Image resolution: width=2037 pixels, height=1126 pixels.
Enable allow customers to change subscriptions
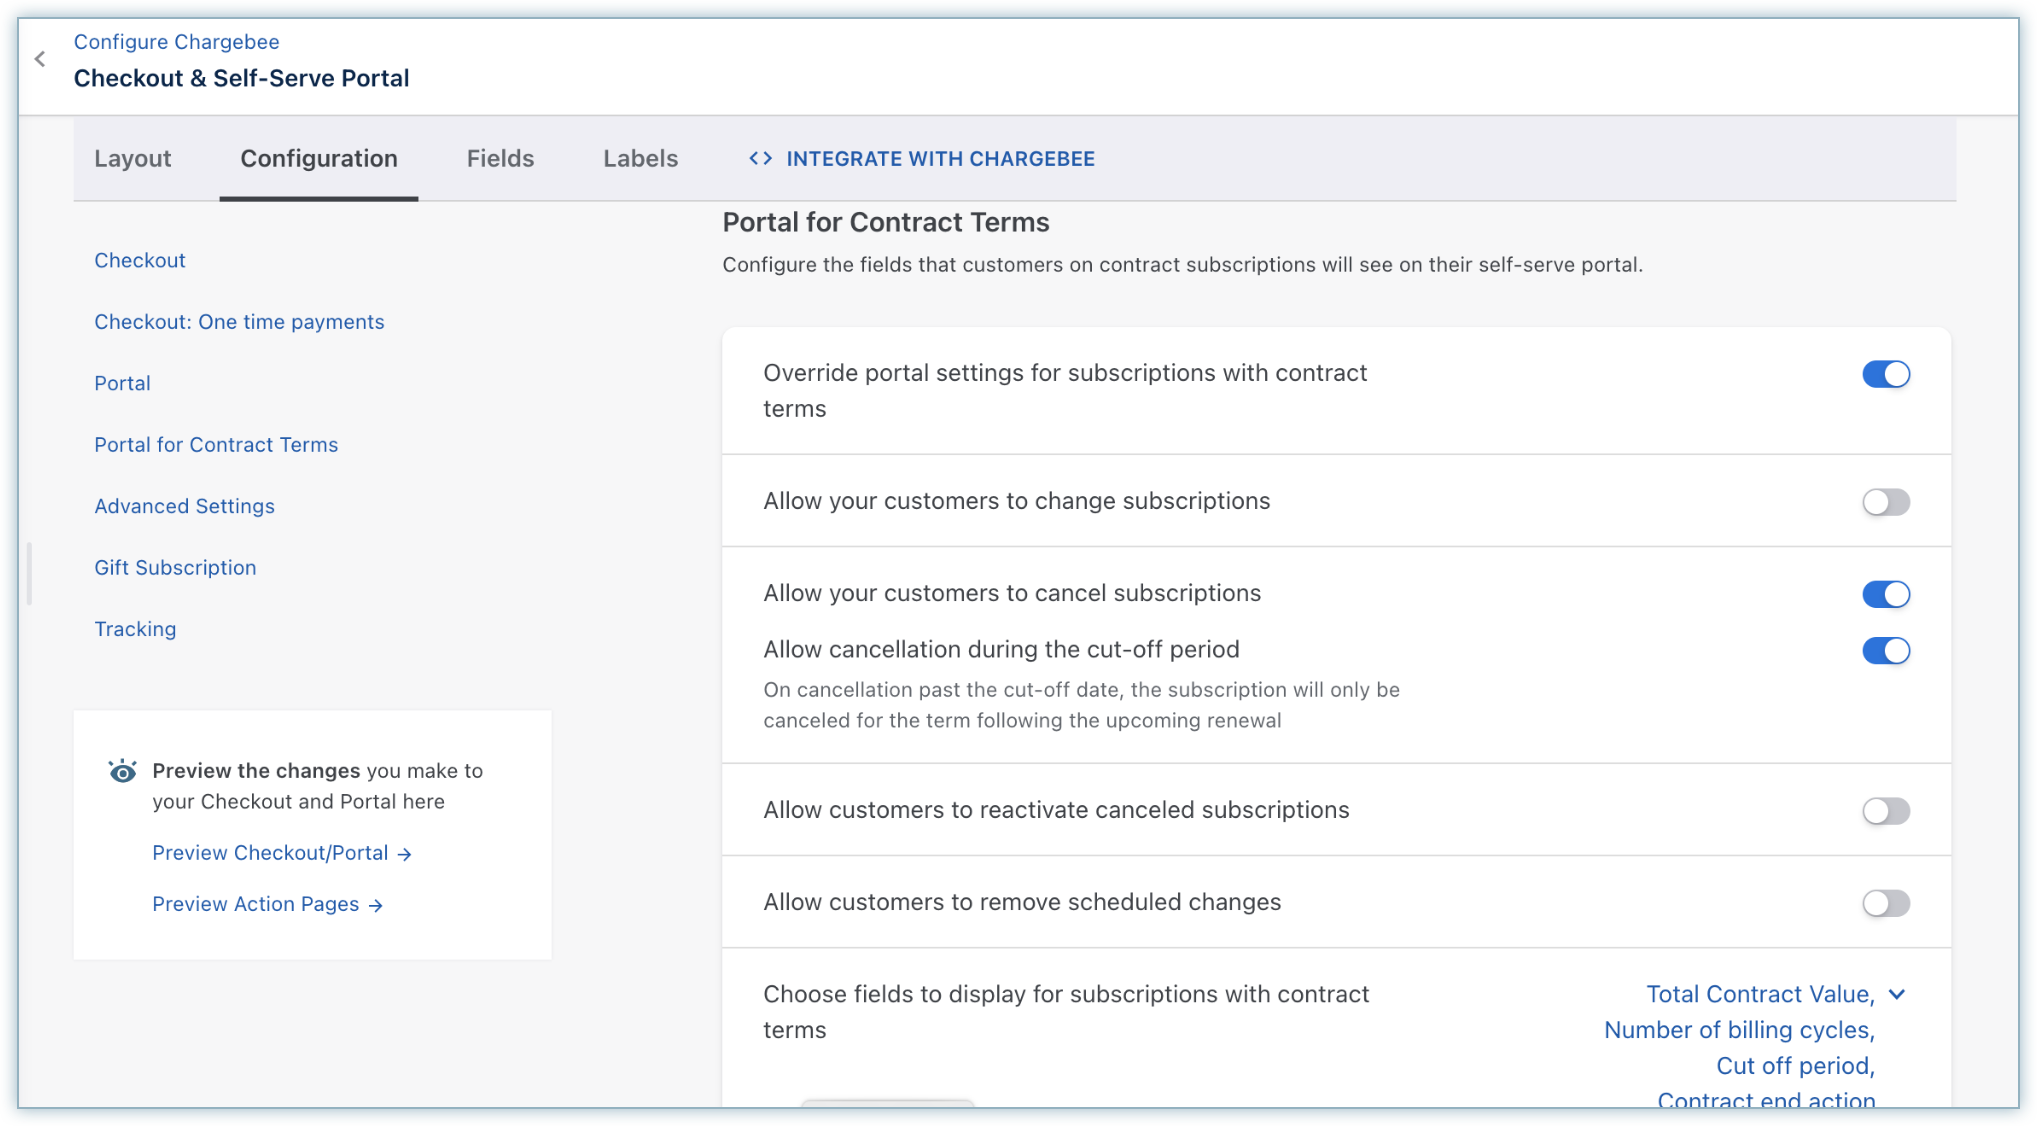(1885, 502)
